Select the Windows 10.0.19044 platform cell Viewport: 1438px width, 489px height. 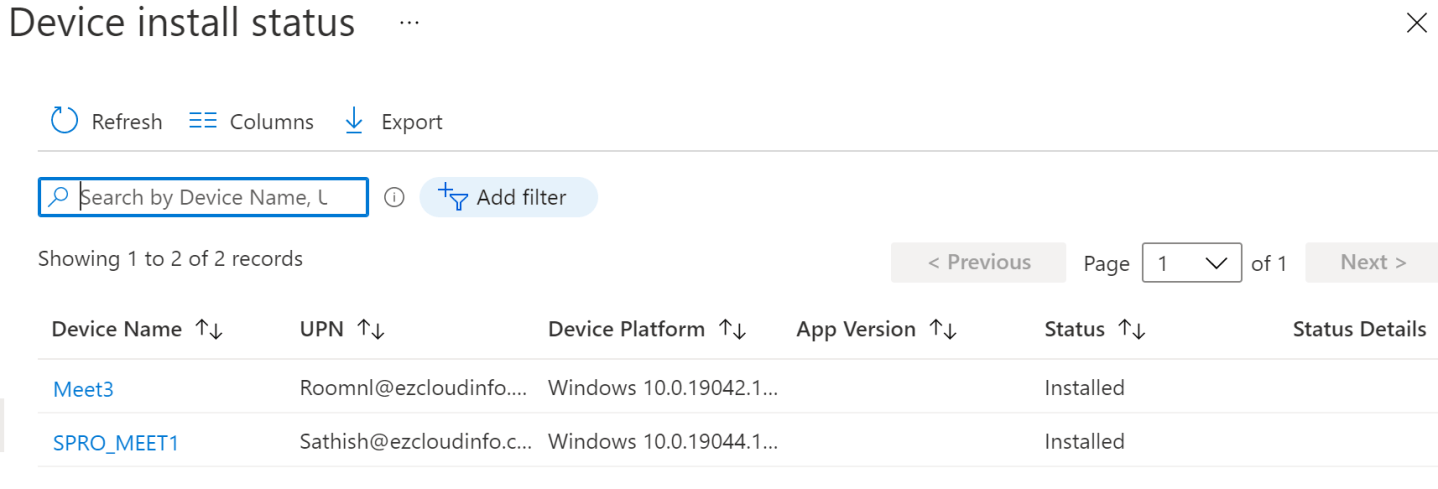point(663,441)
